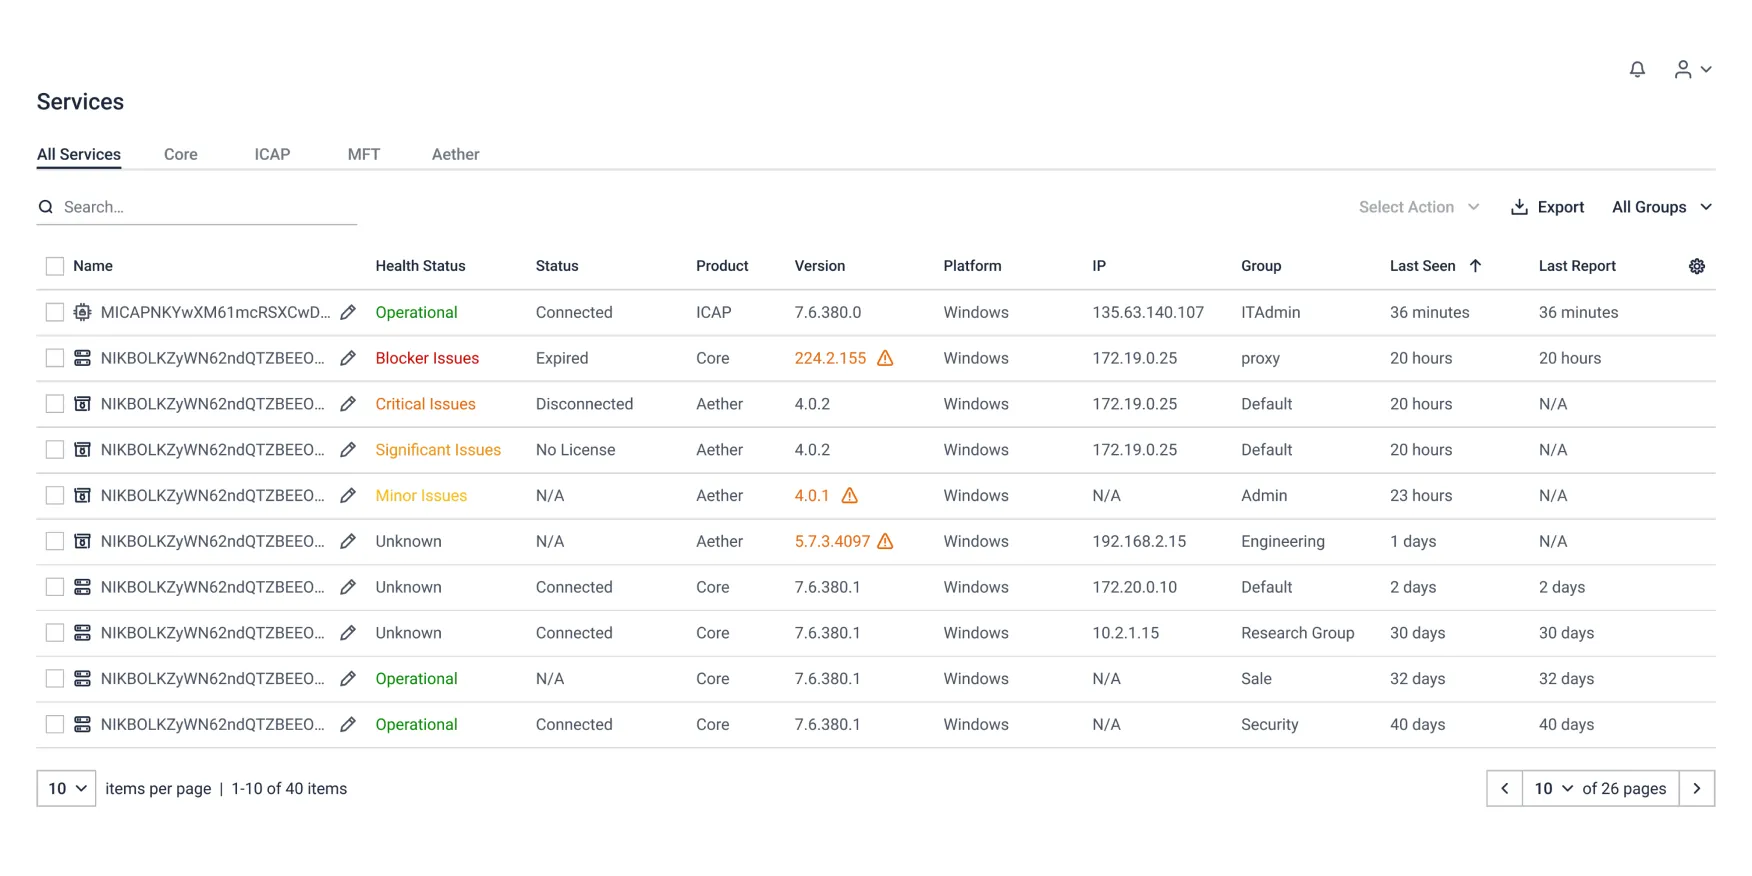Click the notifications bell icon

click(x=1637, y=69)
